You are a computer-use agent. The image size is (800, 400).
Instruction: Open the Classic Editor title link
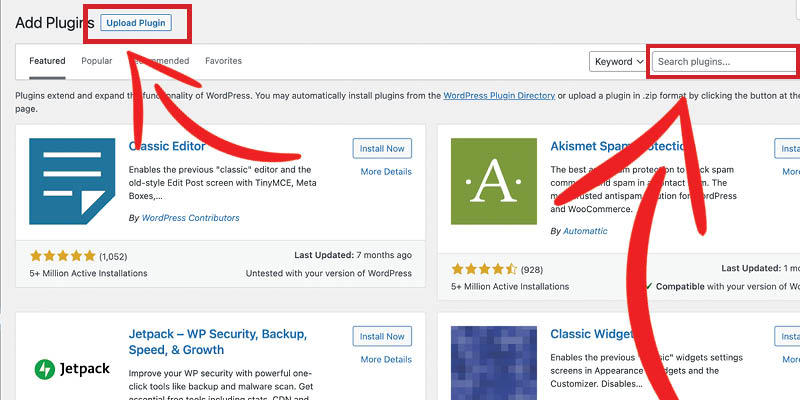pyautogui.click(x=167, y=146)
